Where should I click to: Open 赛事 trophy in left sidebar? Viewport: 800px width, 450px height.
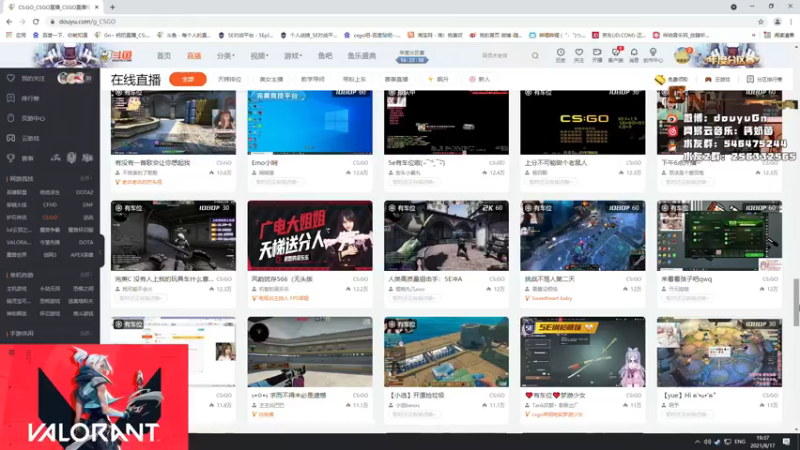tap(11, 158)
